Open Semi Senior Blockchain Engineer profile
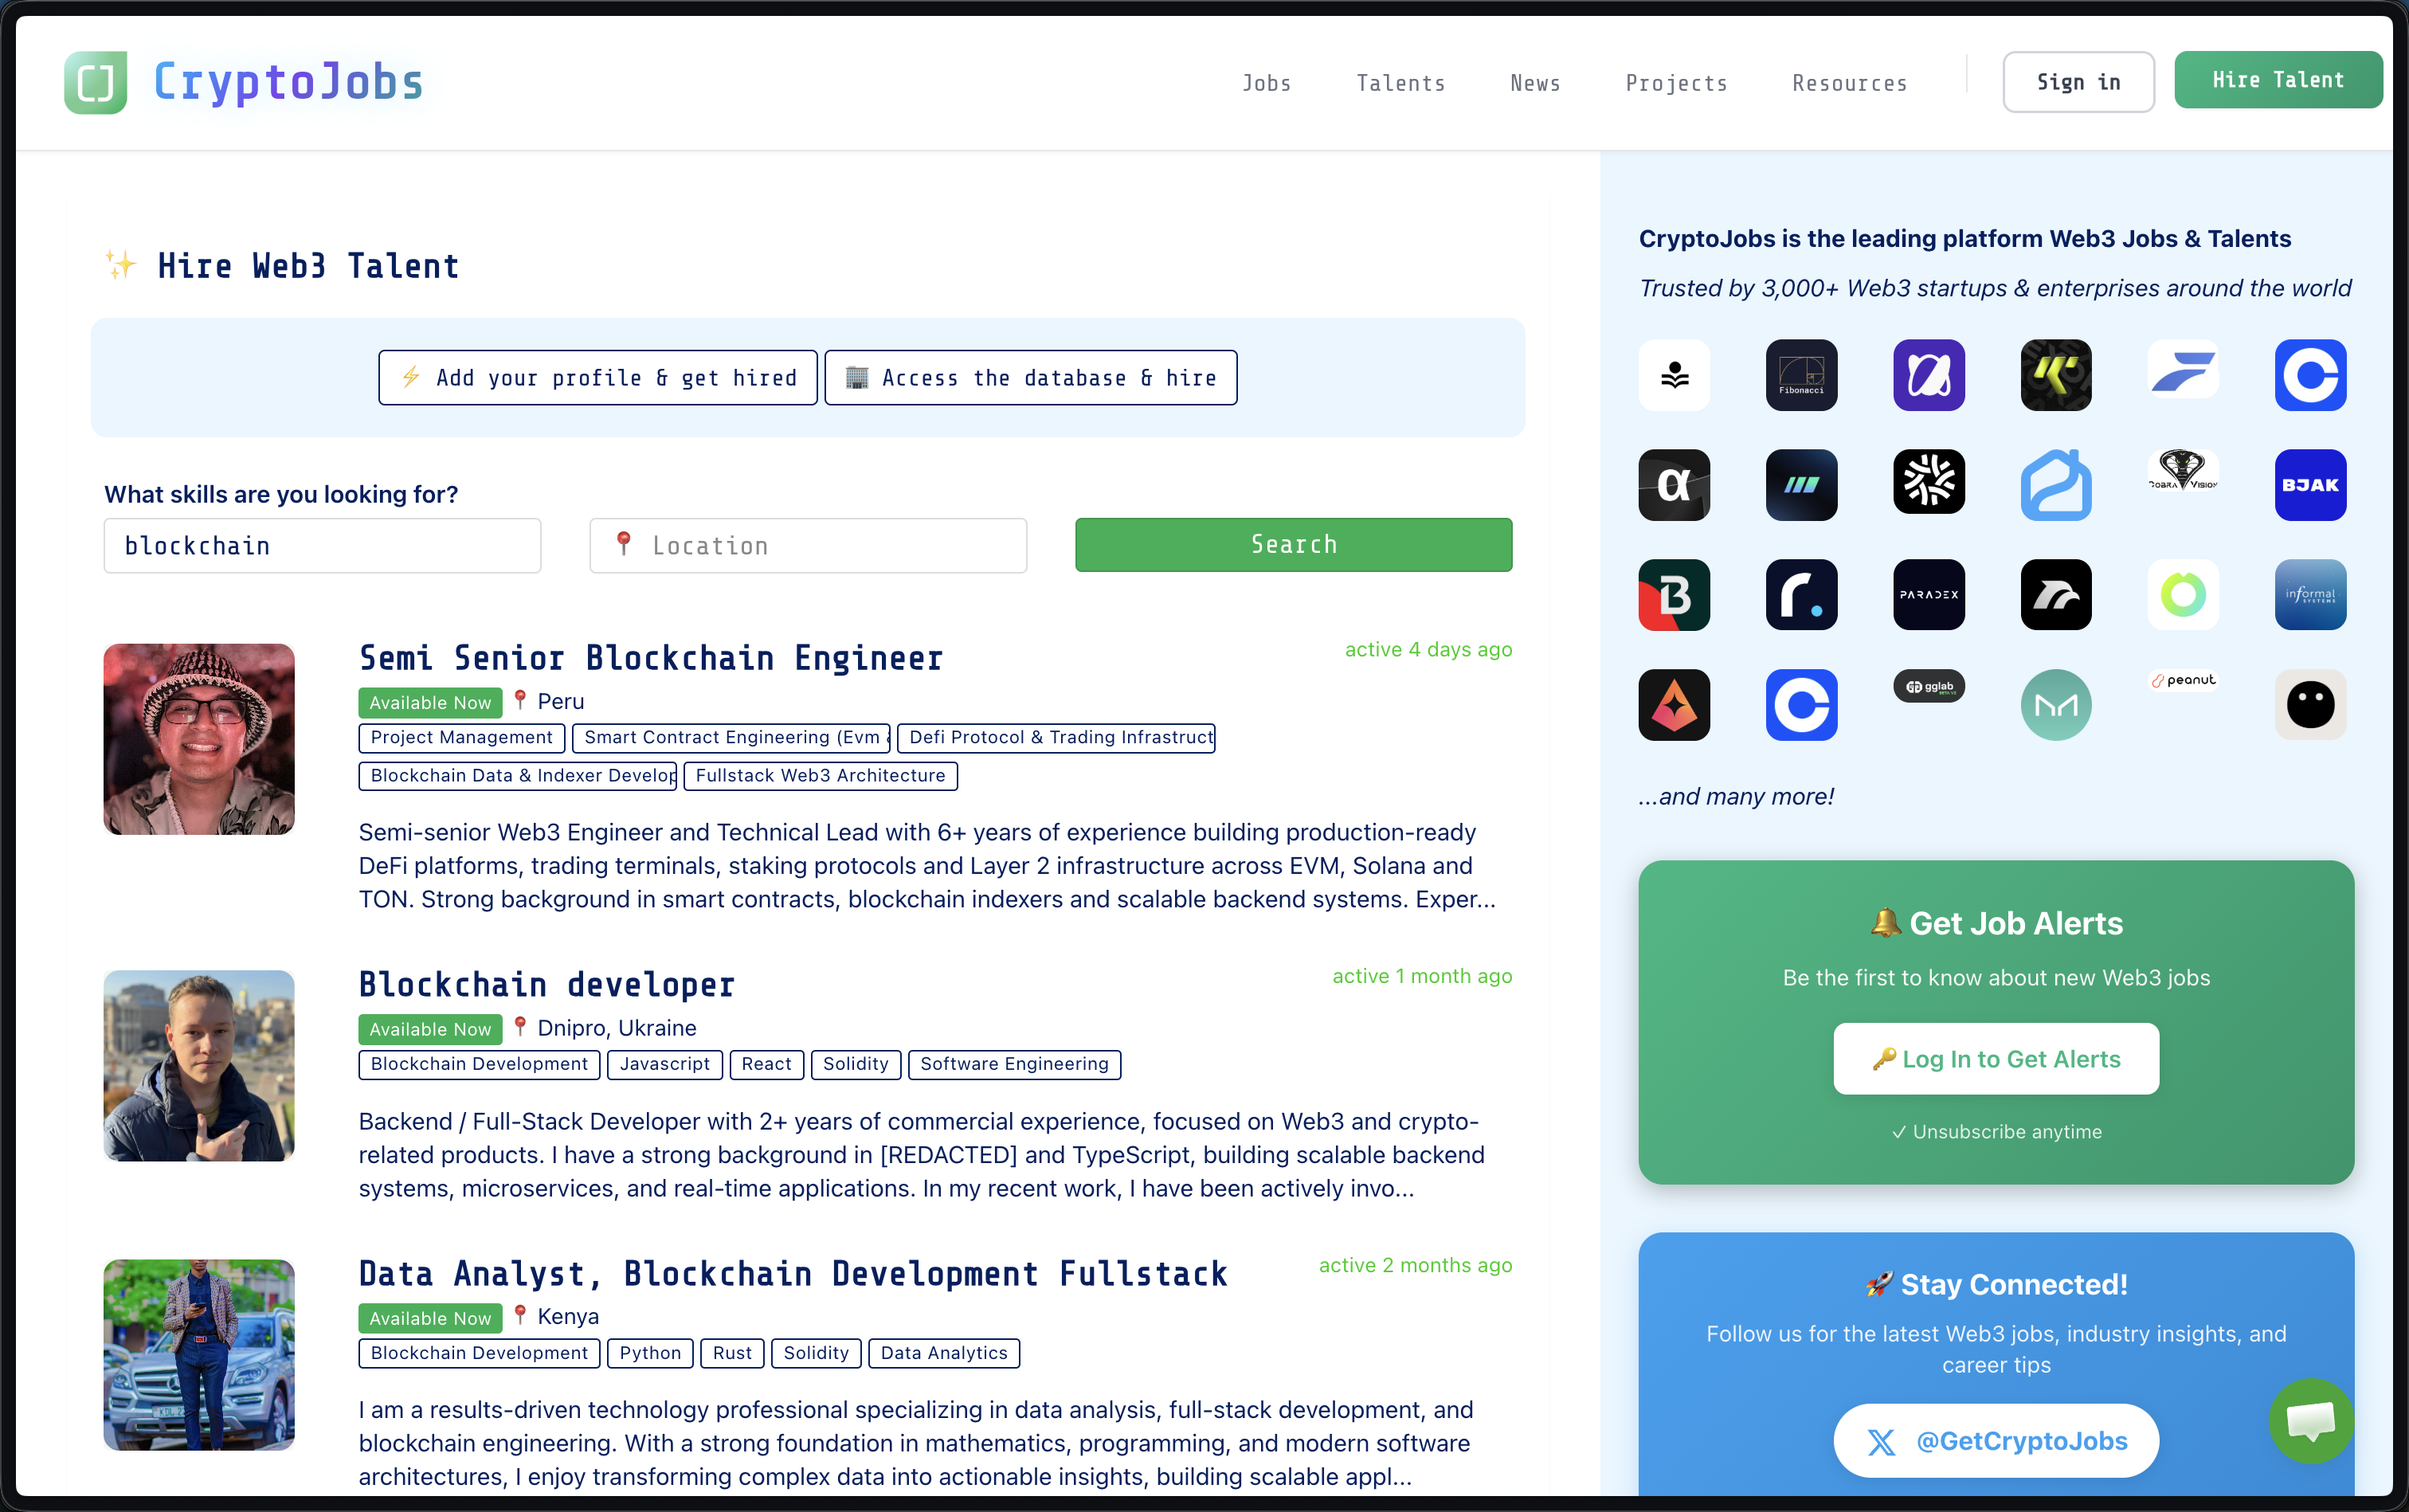This screenshot has width=2409, height=1512. (651, 658)
